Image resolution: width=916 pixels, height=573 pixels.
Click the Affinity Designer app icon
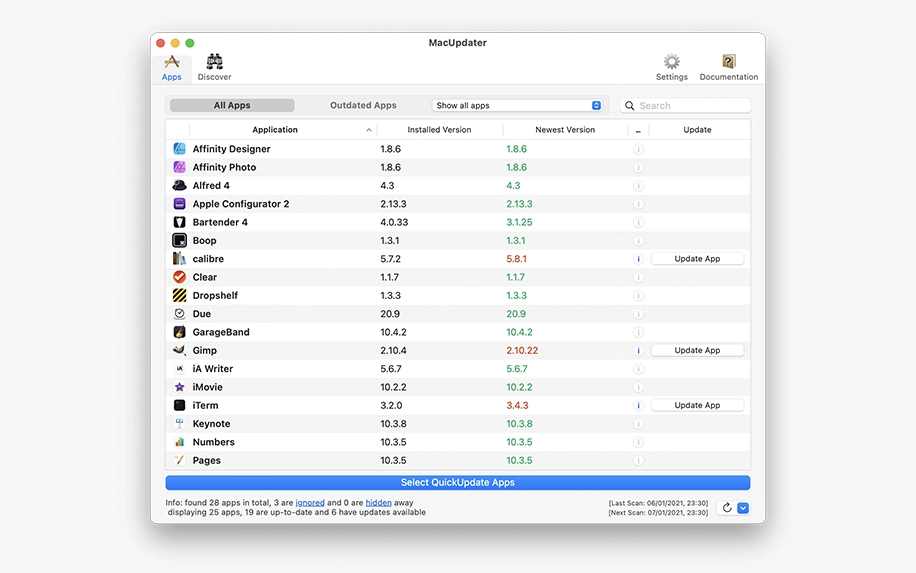pyautogui.click(x=179, y=149)
